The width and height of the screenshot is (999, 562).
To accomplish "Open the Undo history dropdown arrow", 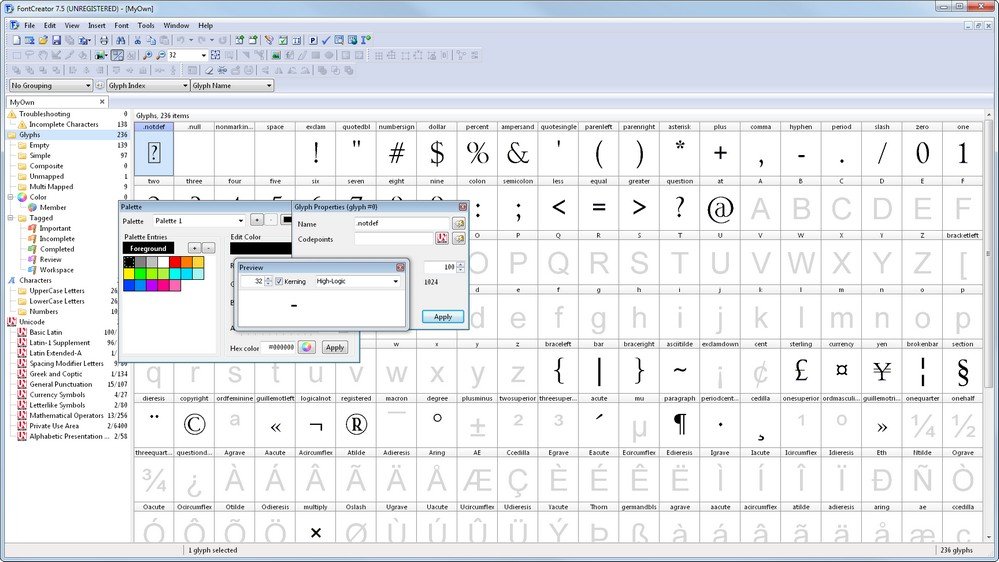I will coord(191,40).
